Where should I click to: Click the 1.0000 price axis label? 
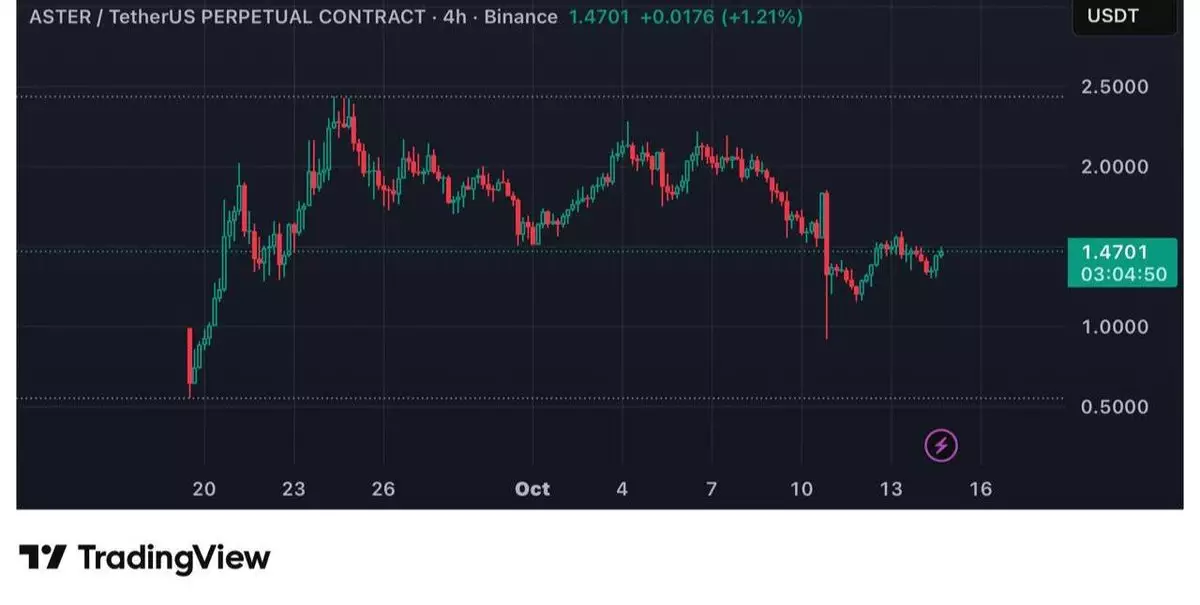[1115, 327]
